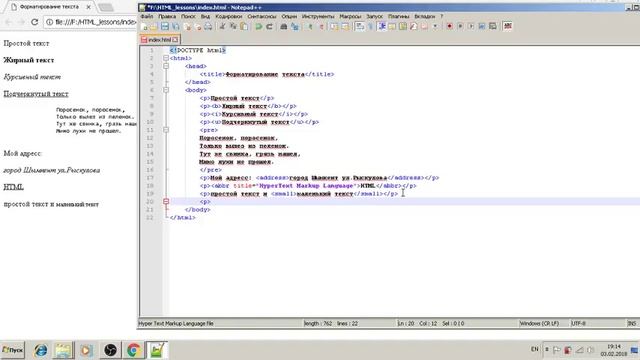Click the Save All toolbar icon

click(x=176, y=27)
